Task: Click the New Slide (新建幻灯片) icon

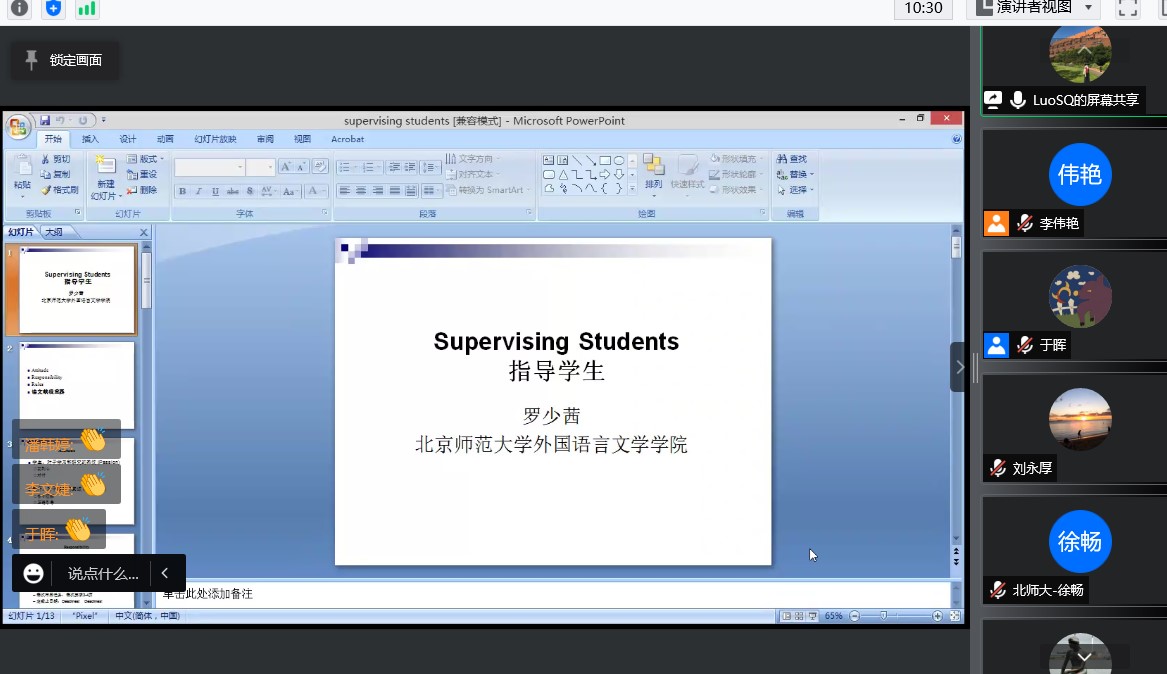Action: point(104,166)
